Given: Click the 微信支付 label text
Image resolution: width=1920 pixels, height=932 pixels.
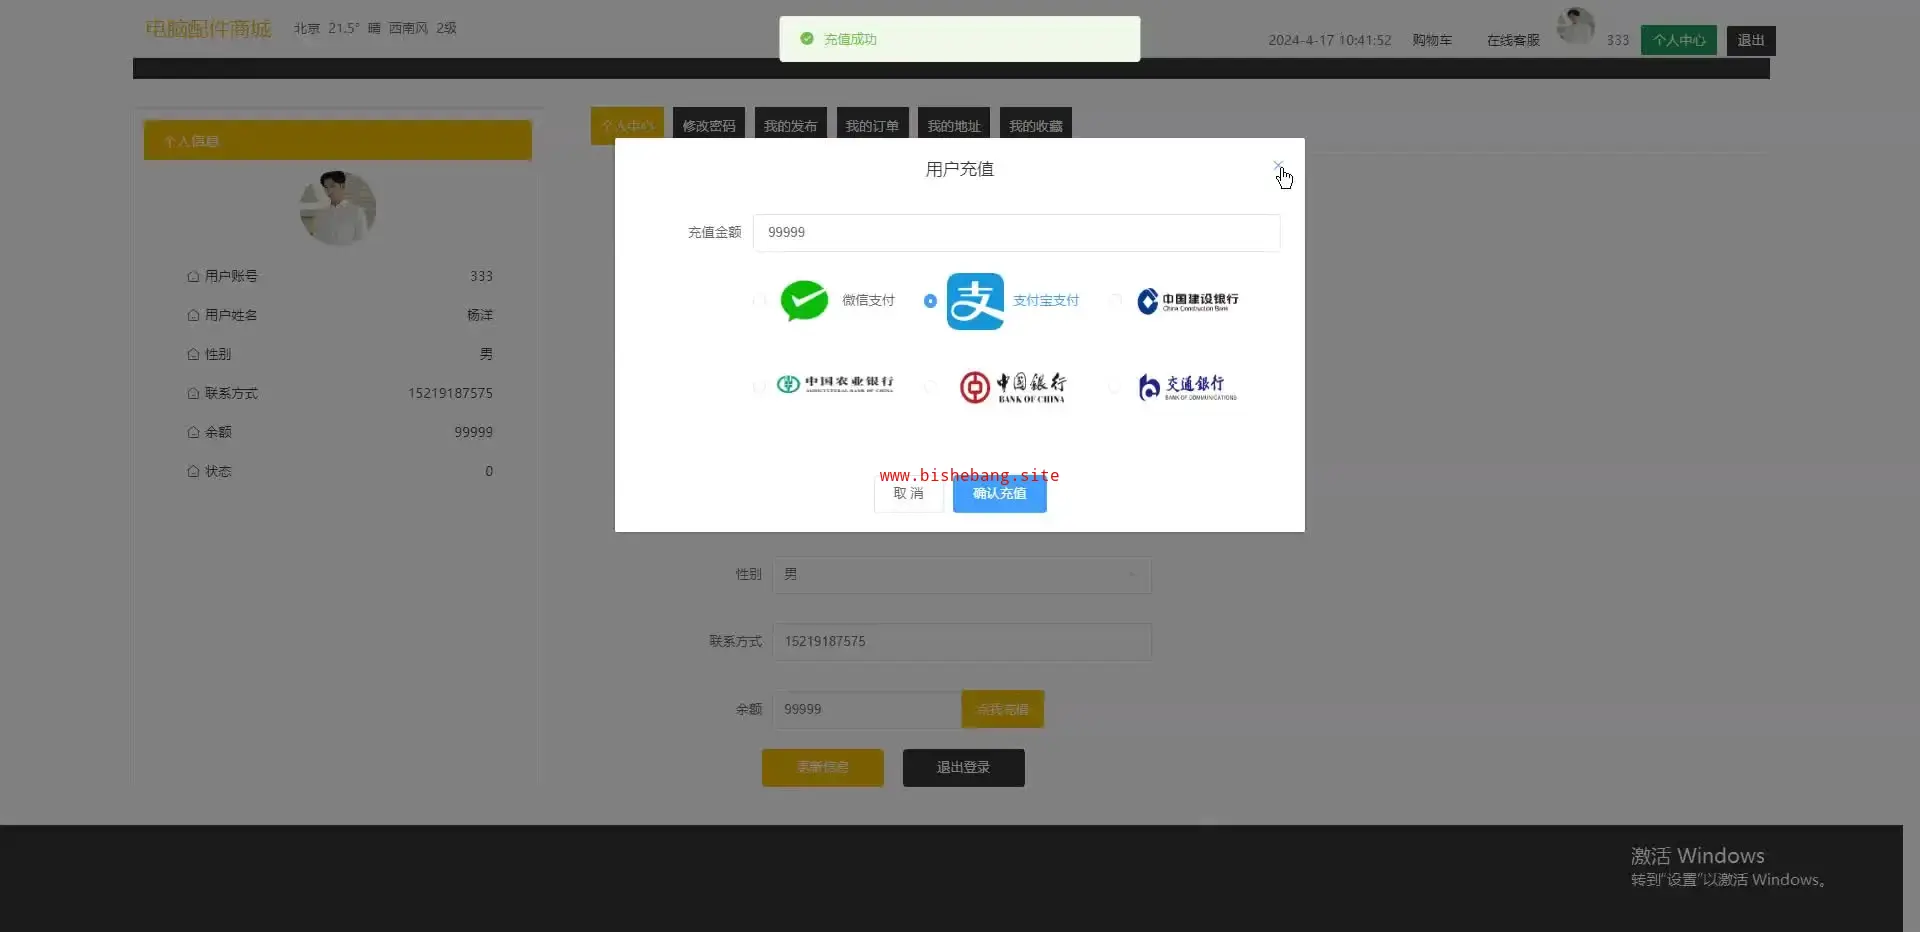Looking at the screenshot, I should [x=868, y=300].
